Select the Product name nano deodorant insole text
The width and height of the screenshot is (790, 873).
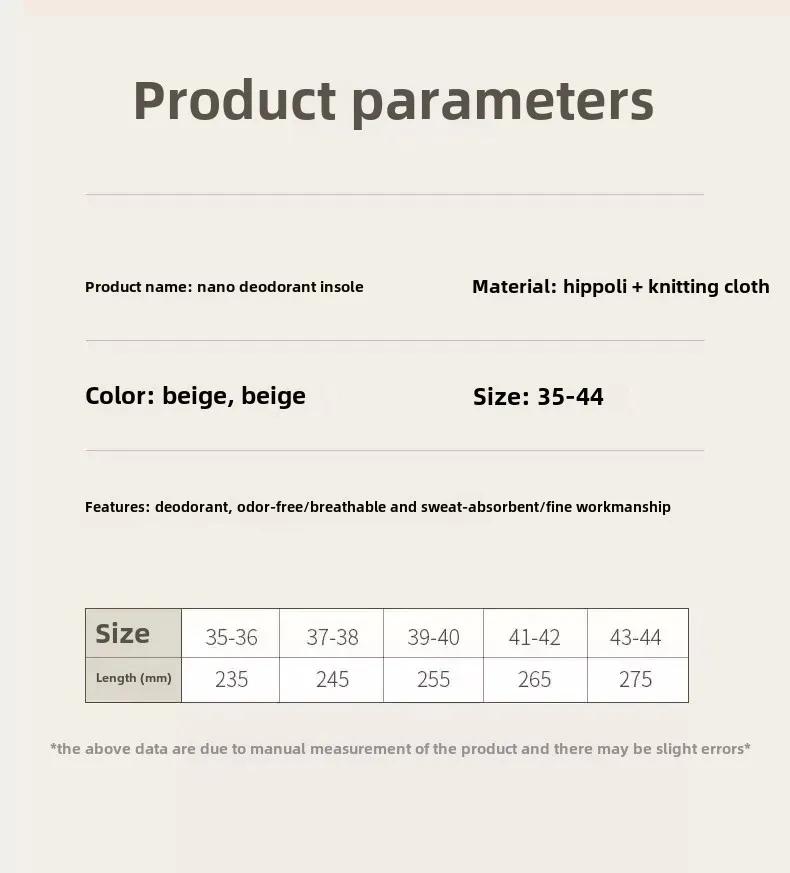click(x=224, y=287)
